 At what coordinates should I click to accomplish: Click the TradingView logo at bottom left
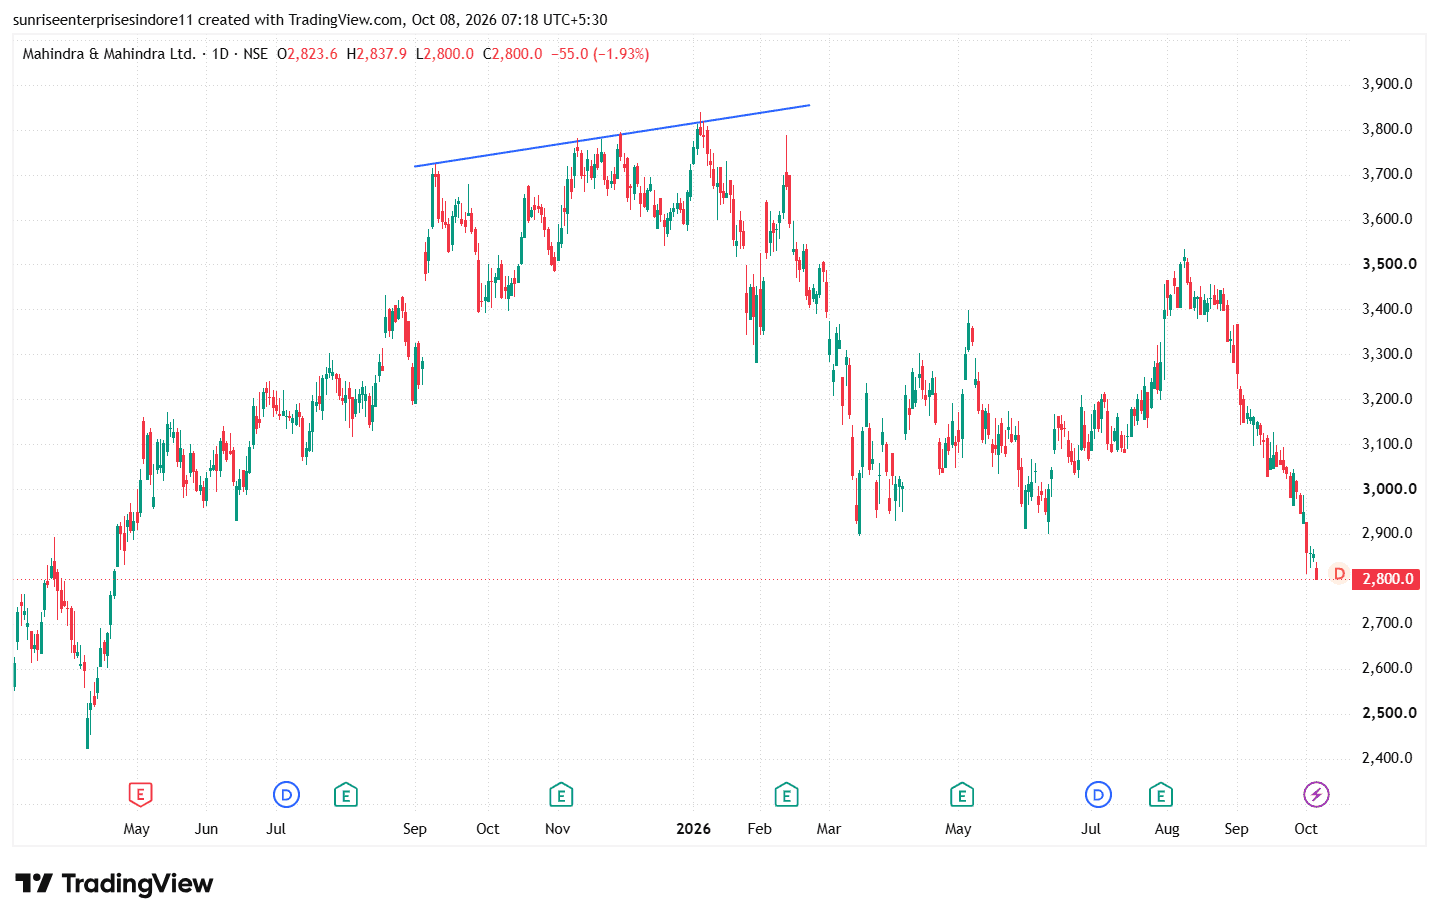click(x=114, y=883)
